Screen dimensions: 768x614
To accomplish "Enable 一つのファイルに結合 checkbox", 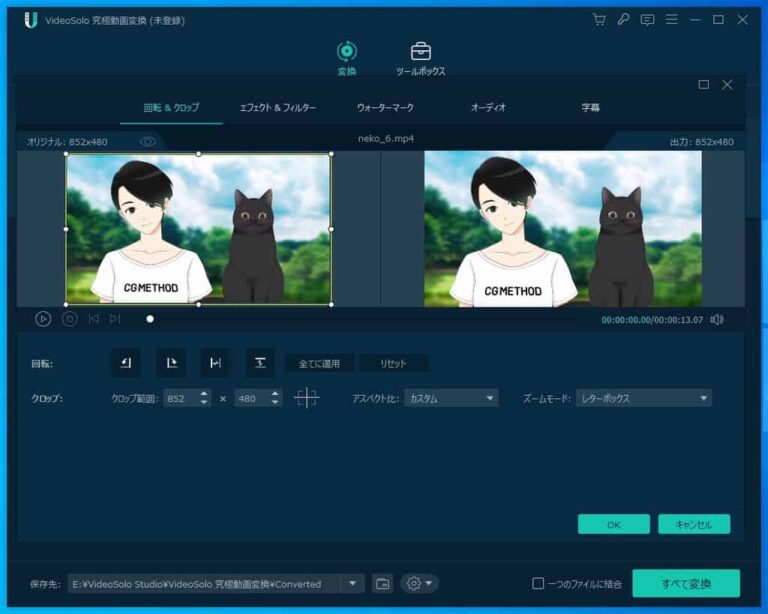I will [538, 584].
